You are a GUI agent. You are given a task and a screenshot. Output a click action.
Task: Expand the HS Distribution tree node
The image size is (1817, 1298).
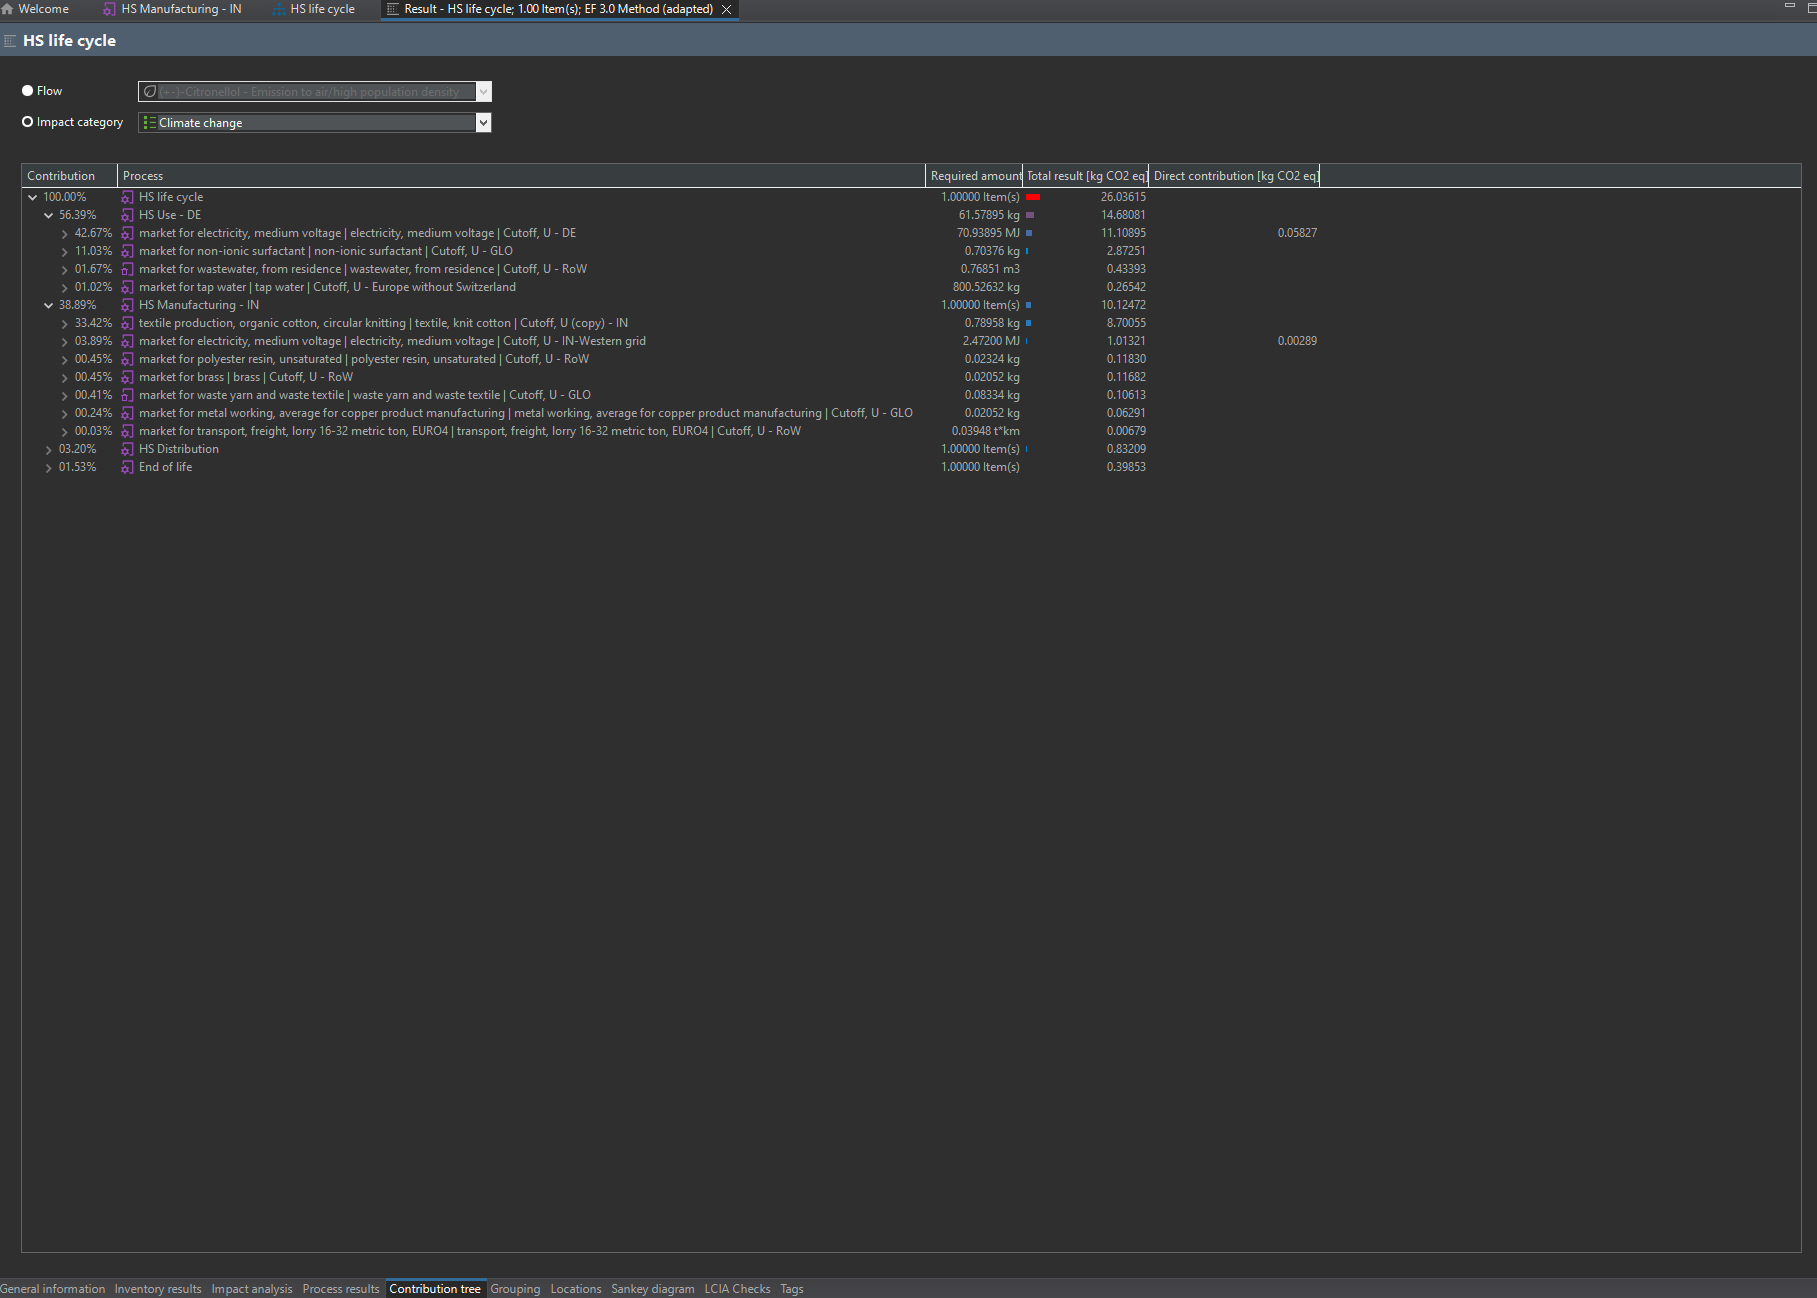(48, 449)
